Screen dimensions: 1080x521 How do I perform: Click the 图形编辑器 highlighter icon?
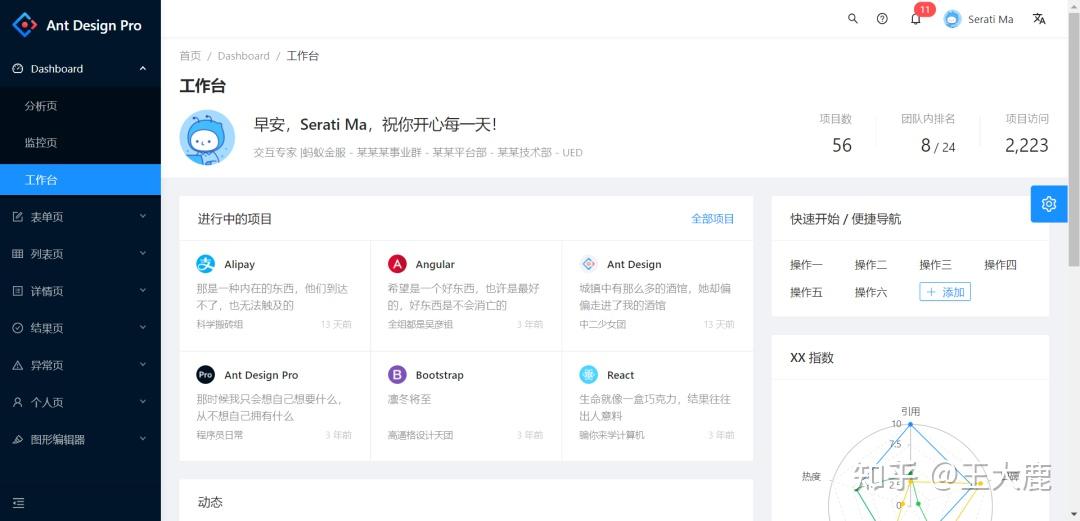point(18,440)
